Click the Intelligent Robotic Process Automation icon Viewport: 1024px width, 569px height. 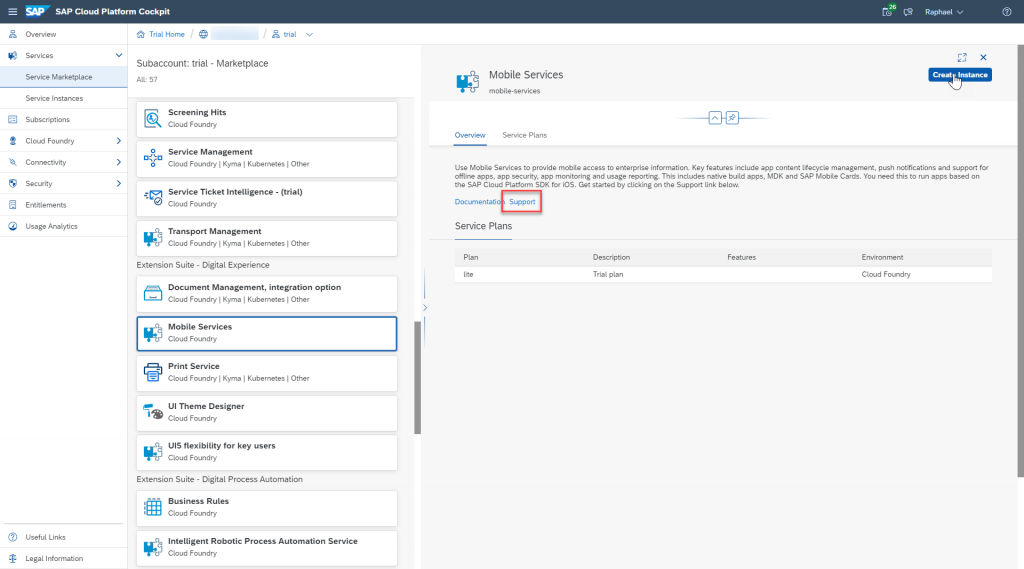pos(153,547)
